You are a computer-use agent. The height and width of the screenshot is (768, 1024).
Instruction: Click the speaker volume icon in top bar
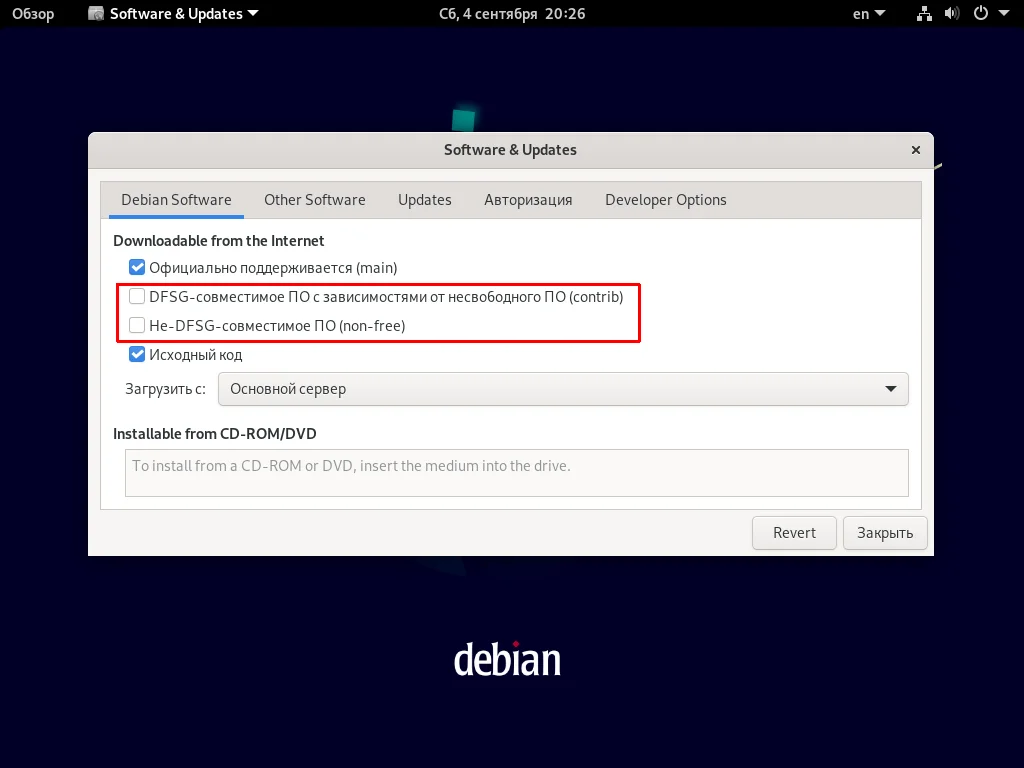click(951, 13)
